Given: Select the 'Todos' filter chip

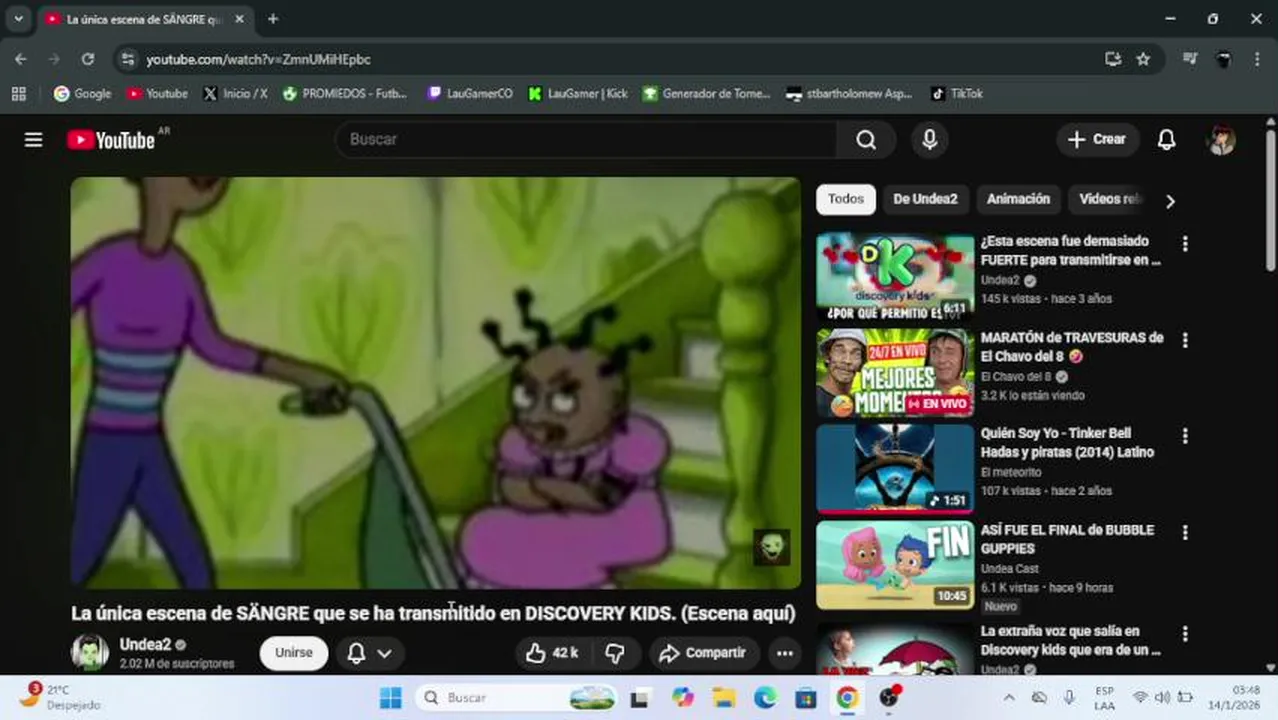Looking at the screenshot, I should pyautogui.click(x=846, y=199).
